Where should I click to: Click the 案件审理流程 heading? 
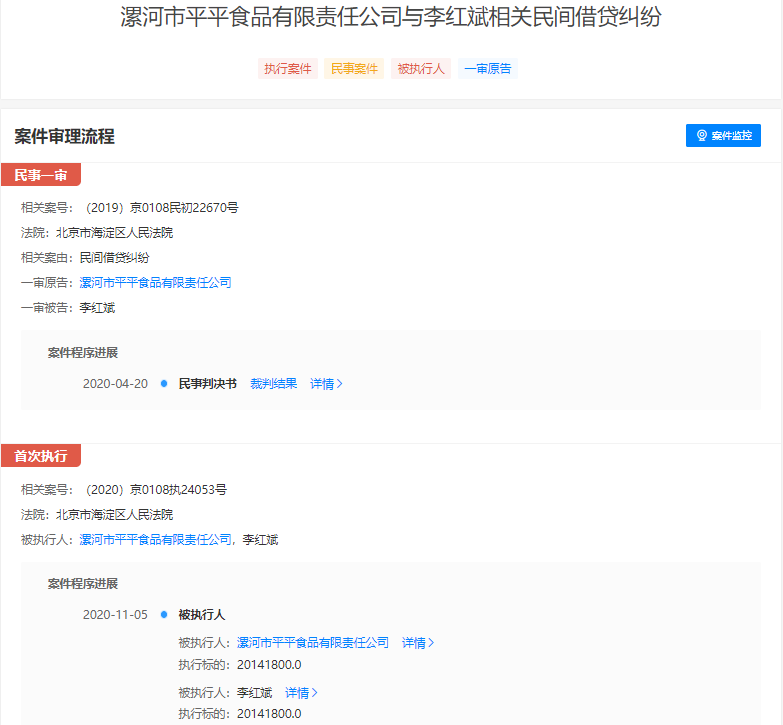64,136
